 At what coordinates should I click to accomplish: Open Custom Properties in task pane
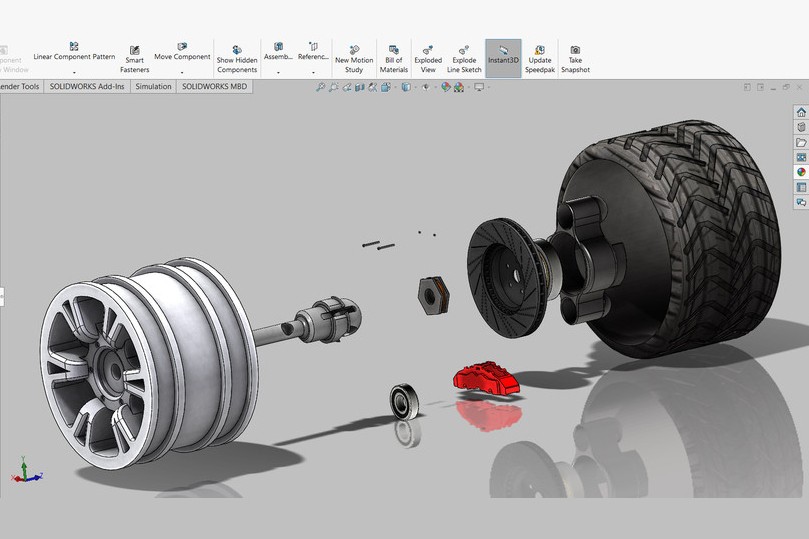point(801,187)
